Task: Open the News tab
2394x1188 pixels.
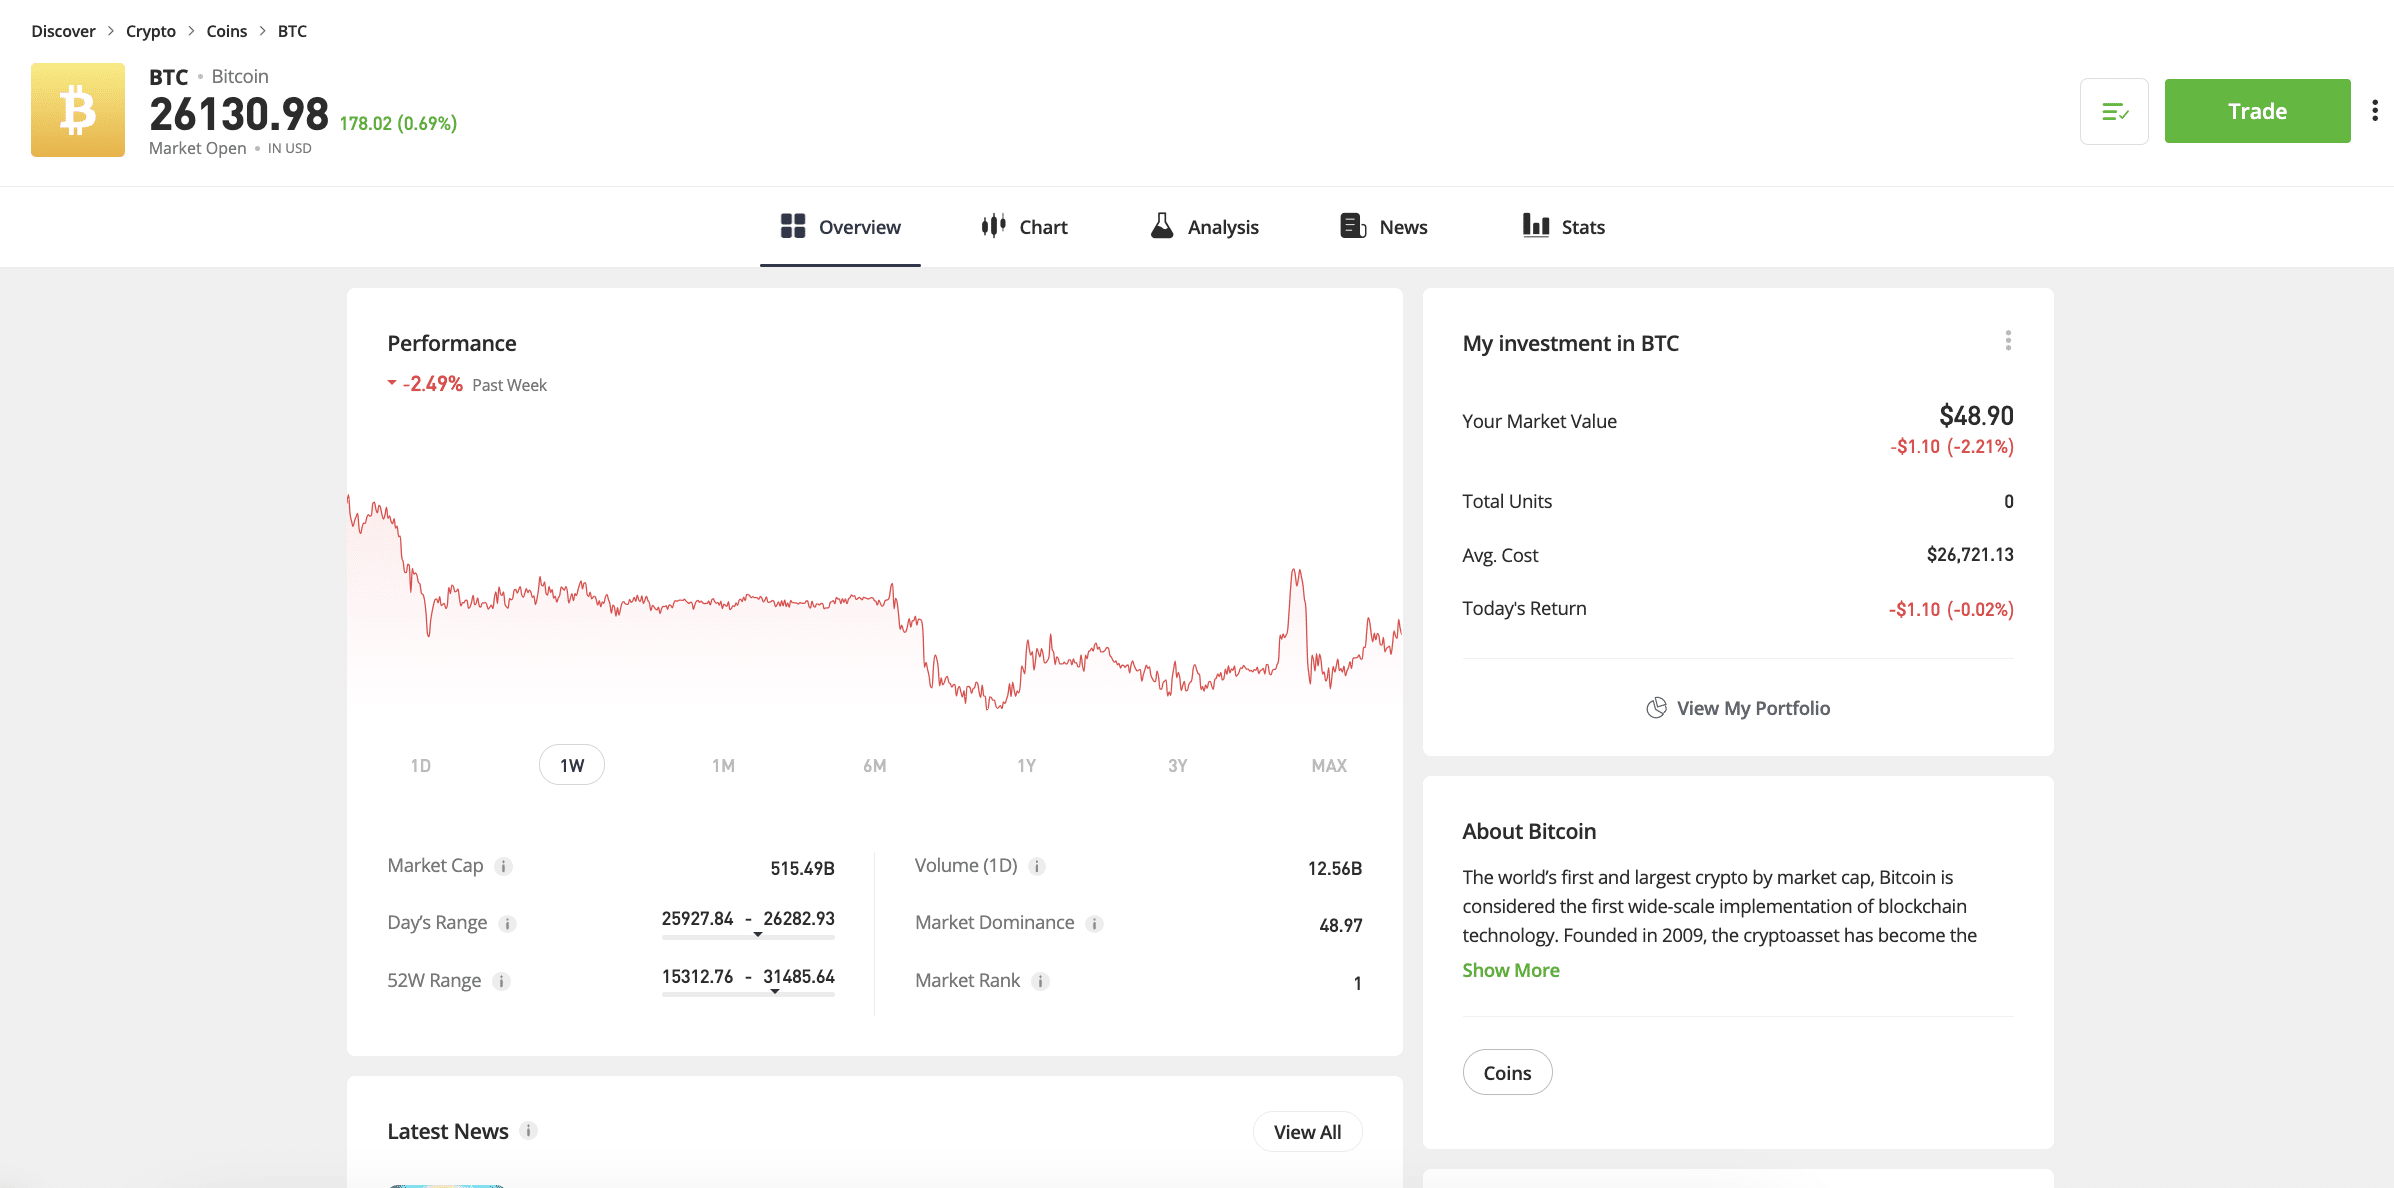Action: pos(1384,227)
